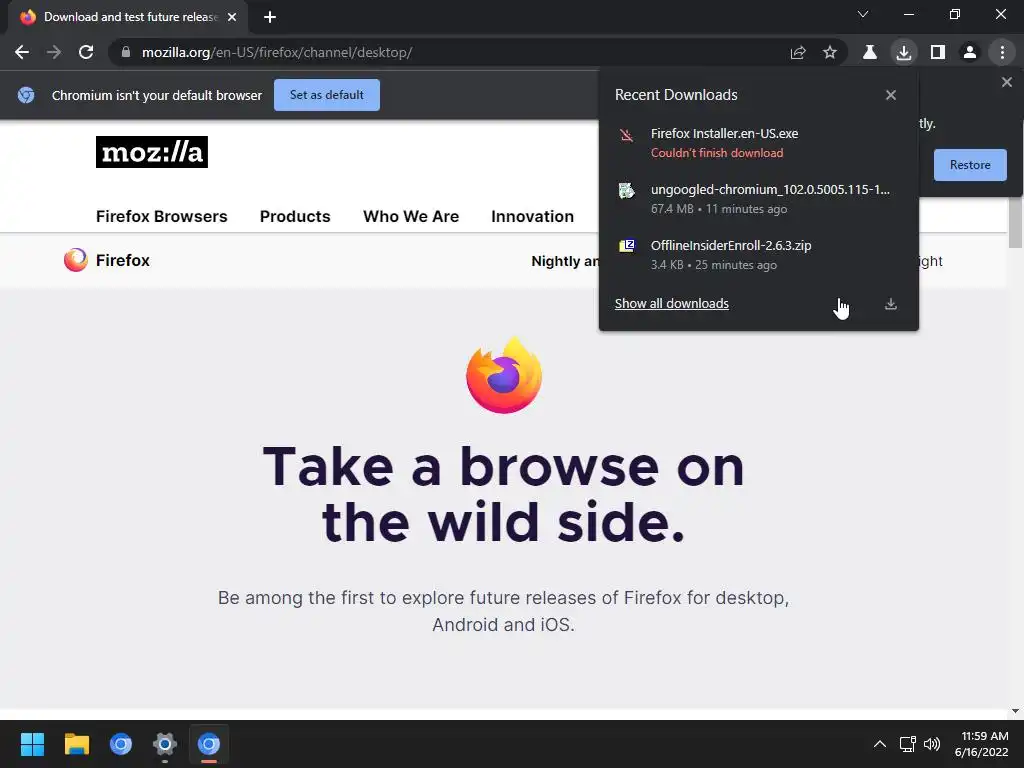Bookmark this tab with the star icon

coord(829,52)
